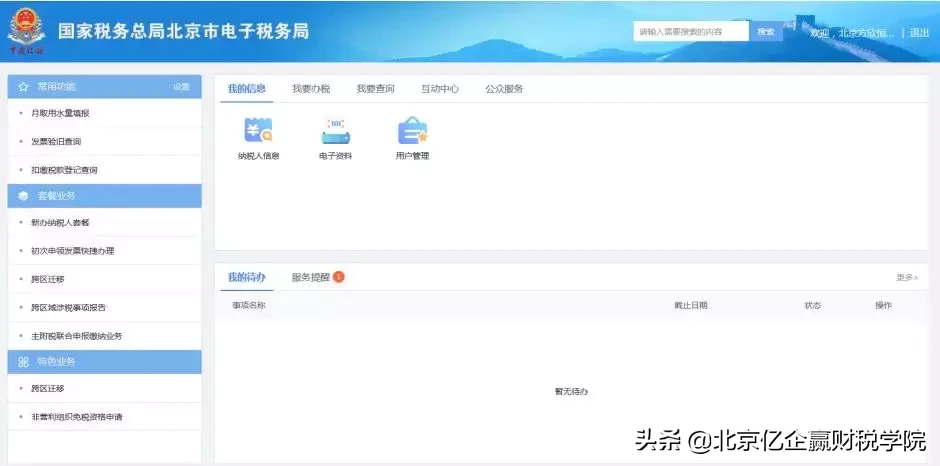Click the 常用功能 section header
This screenshot has height=466, width=940.
[104, 87]
